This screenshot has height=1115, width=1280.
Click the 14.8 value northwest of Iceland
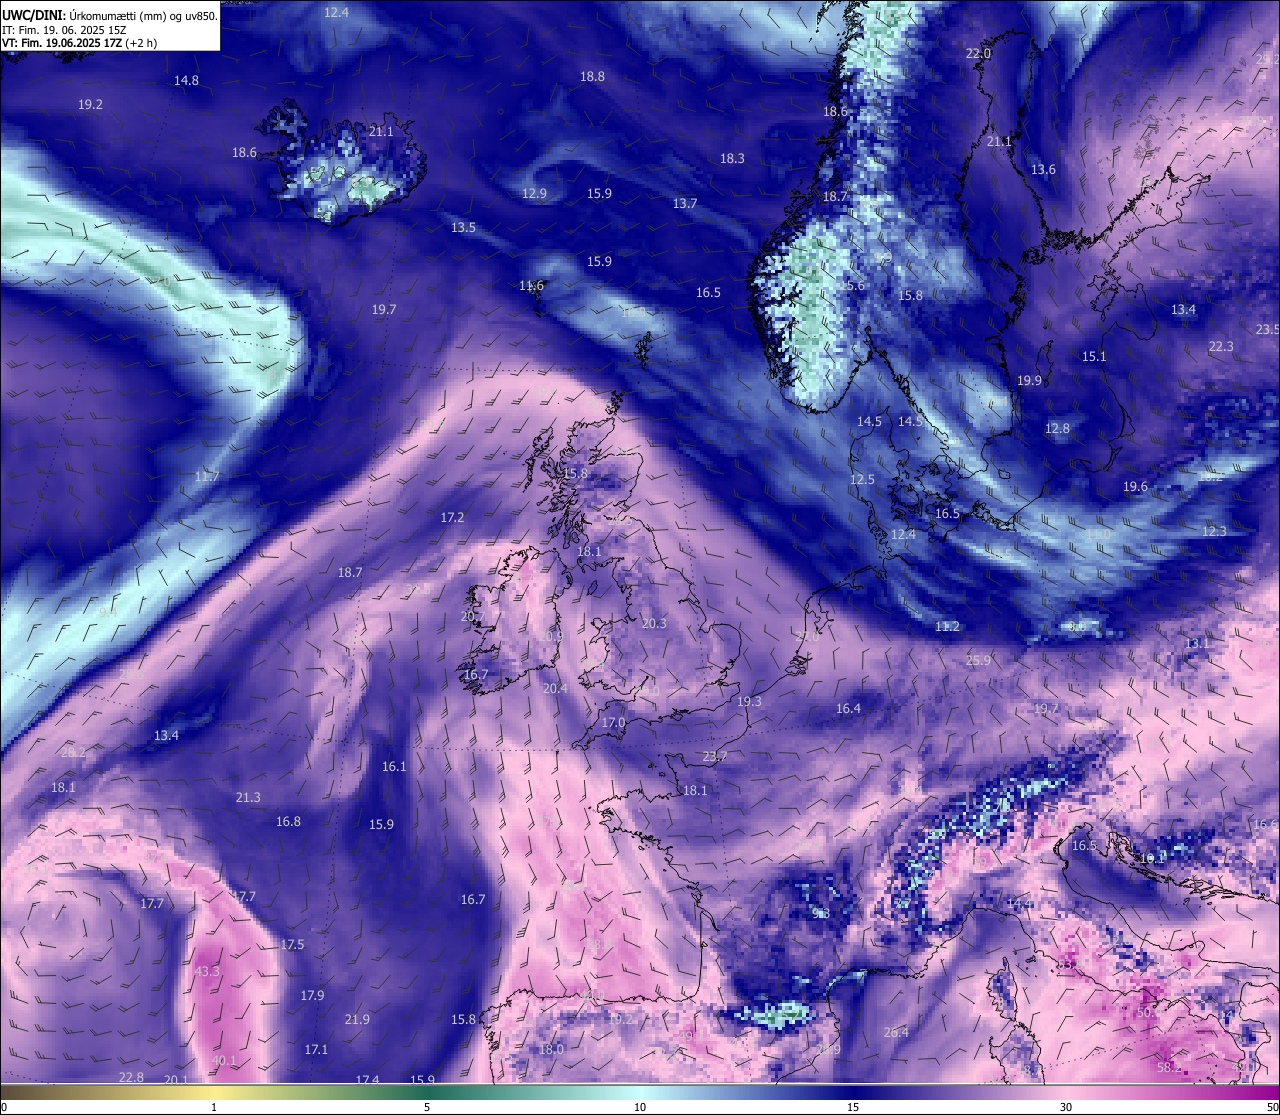point(186,80)
